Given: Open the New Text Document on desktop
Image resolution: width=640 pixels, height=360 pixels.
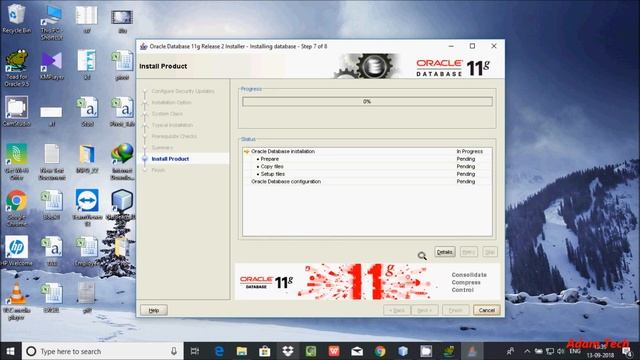Looking at the screenshot, I should [52, 162].
